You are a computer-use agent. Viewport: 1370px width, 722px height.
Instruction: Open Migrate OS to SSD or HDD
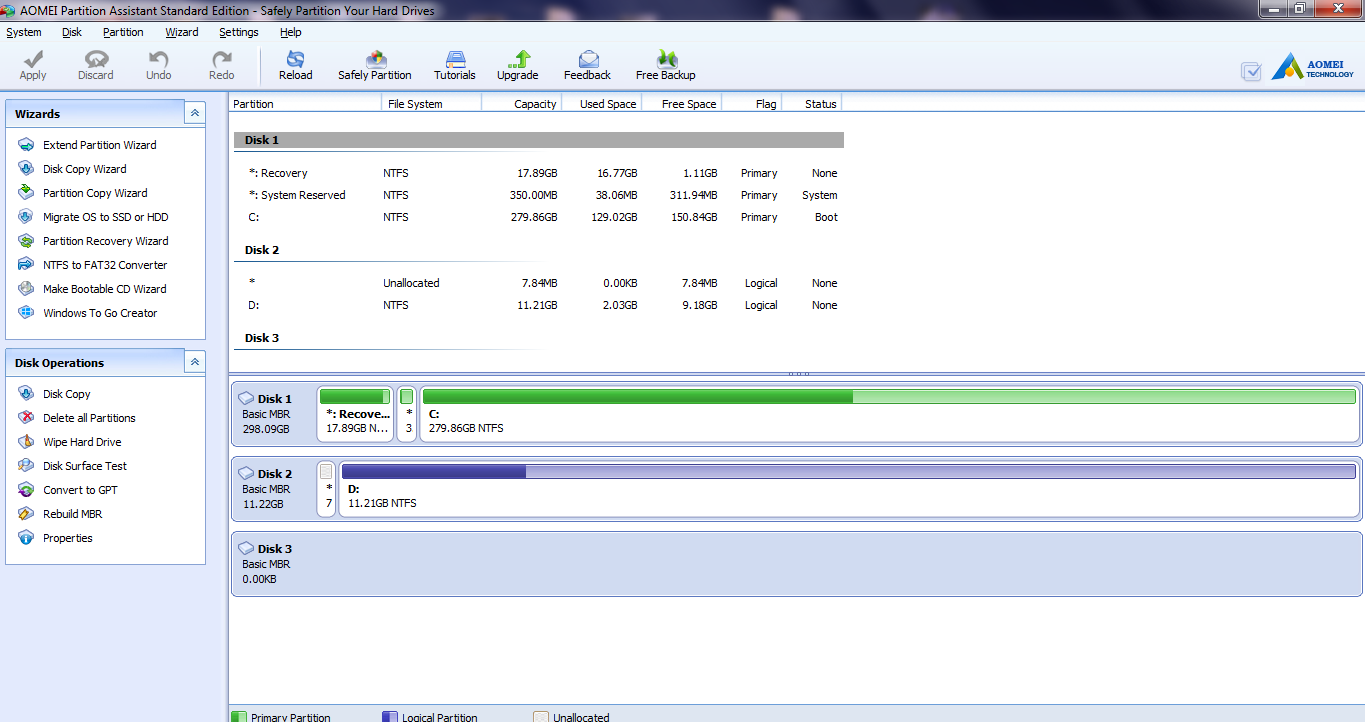click(106, 217)
